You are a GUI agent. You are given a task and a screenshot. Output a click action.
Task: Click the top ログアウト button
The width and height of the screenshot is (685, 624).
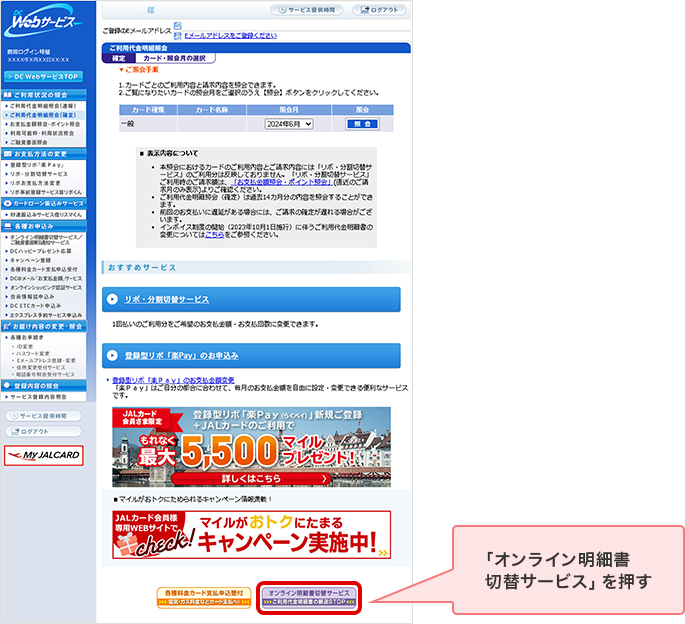click(379, 10)
